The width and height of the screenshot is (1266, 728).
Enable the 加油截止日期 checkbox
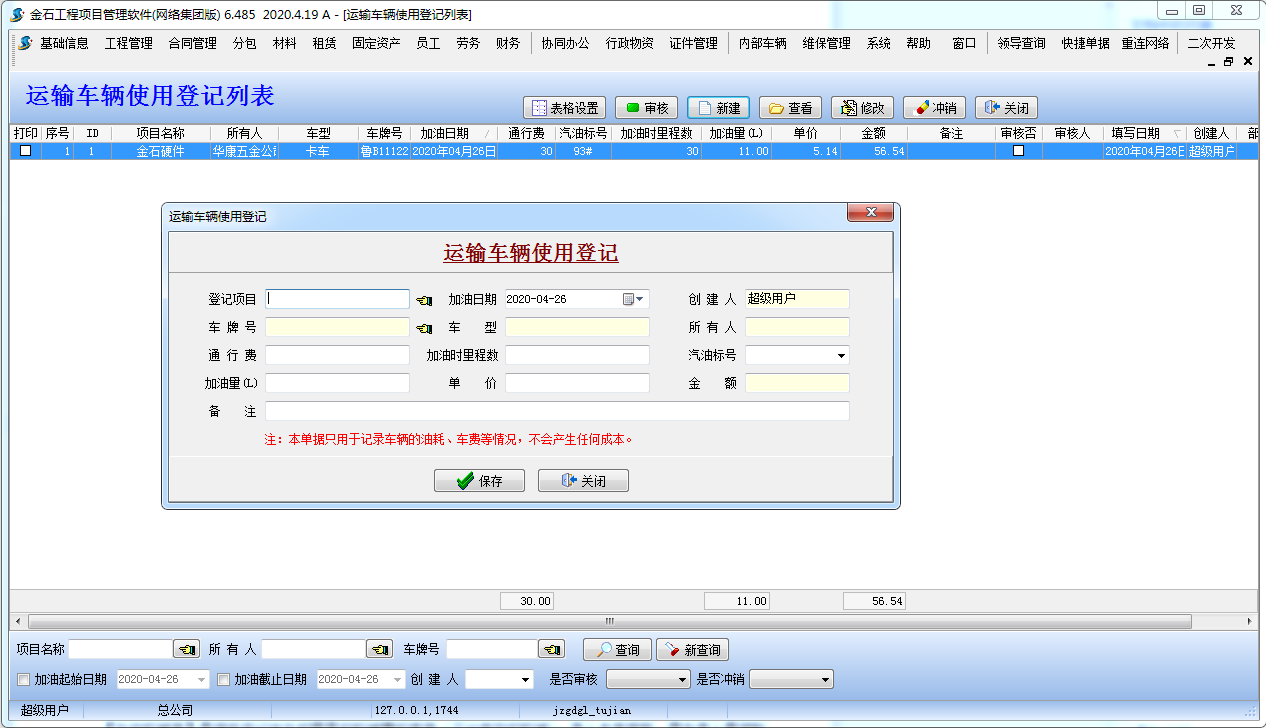[x=224, y=680]
